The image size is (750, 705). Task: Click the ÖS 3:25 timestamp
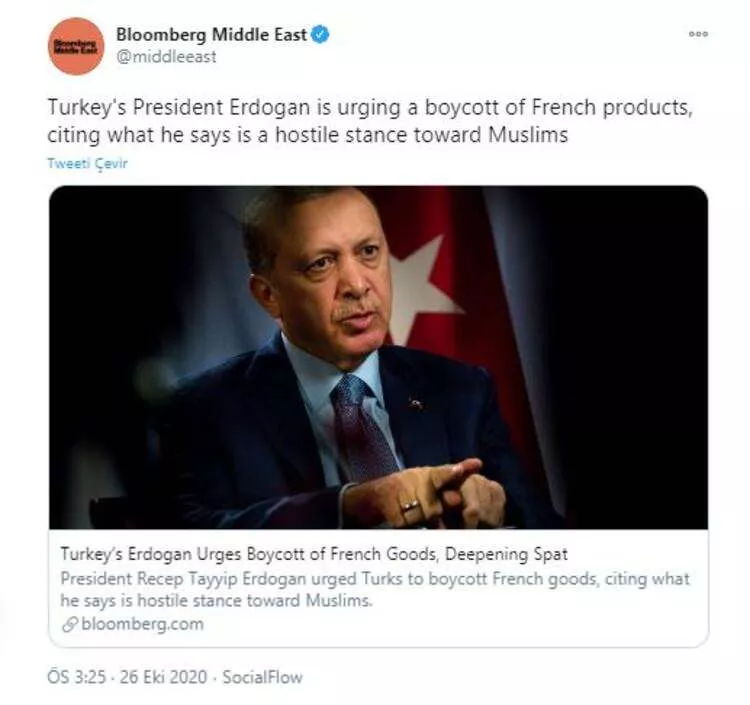[77, 677]
